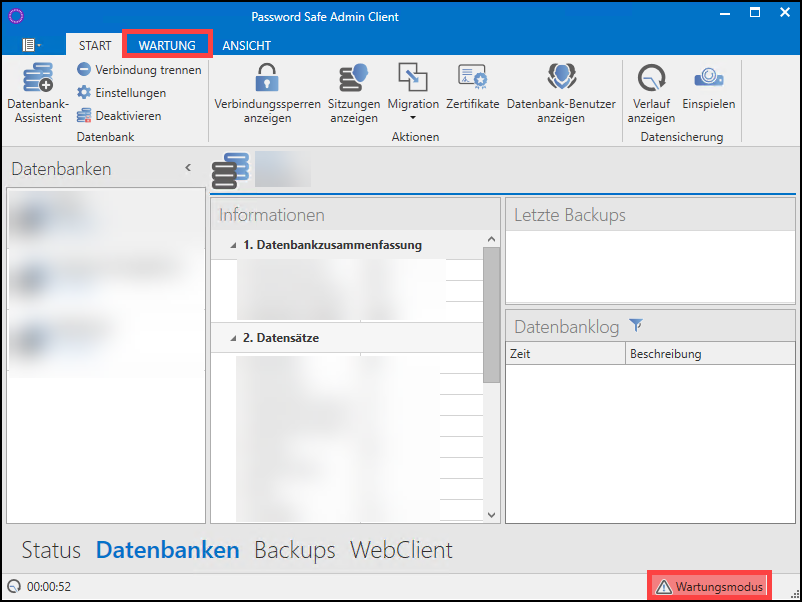Viewport: 802px width, 602px height.
Task: Switch to the ANSICHT ribbon tab
Action: (247, 46)
